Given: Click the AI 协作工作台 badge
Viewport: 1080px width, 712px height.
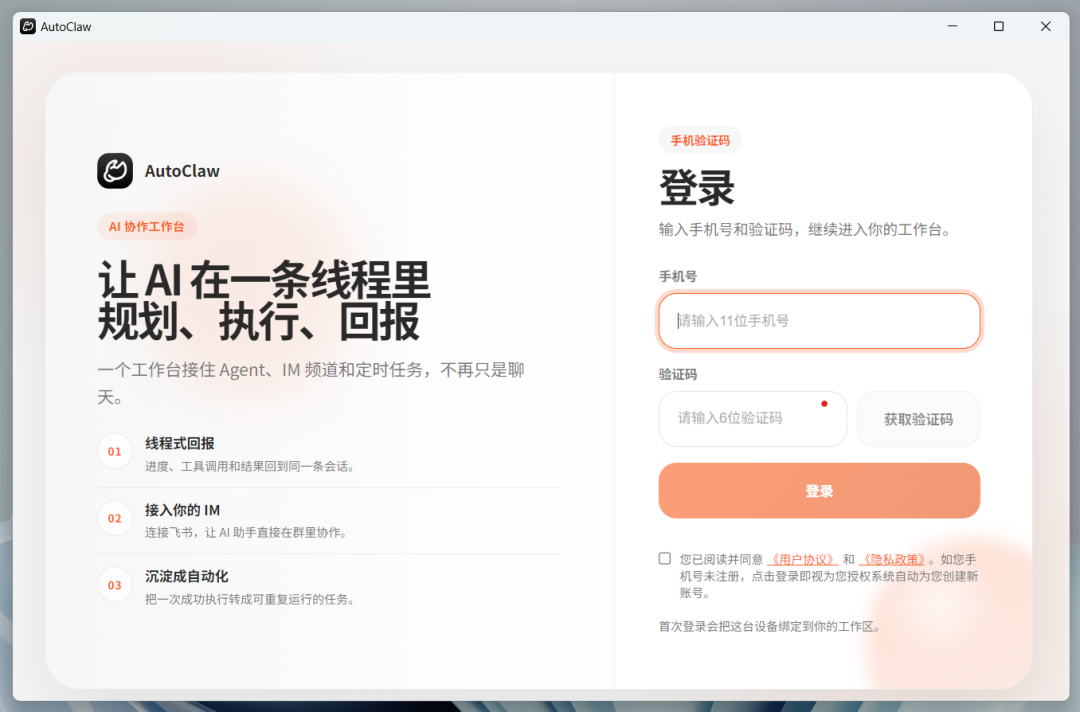Looking at the screenshot, I should coord(147,227).
